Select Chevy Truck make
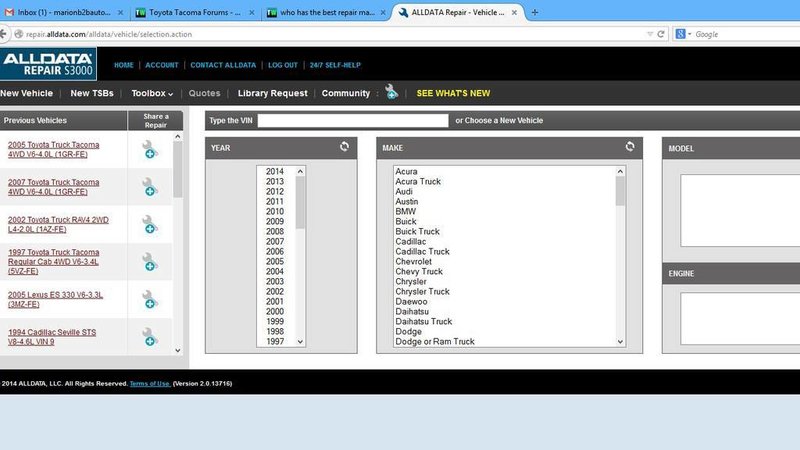The width and height of the screenshot is (800, 450). tap(419, 271)
